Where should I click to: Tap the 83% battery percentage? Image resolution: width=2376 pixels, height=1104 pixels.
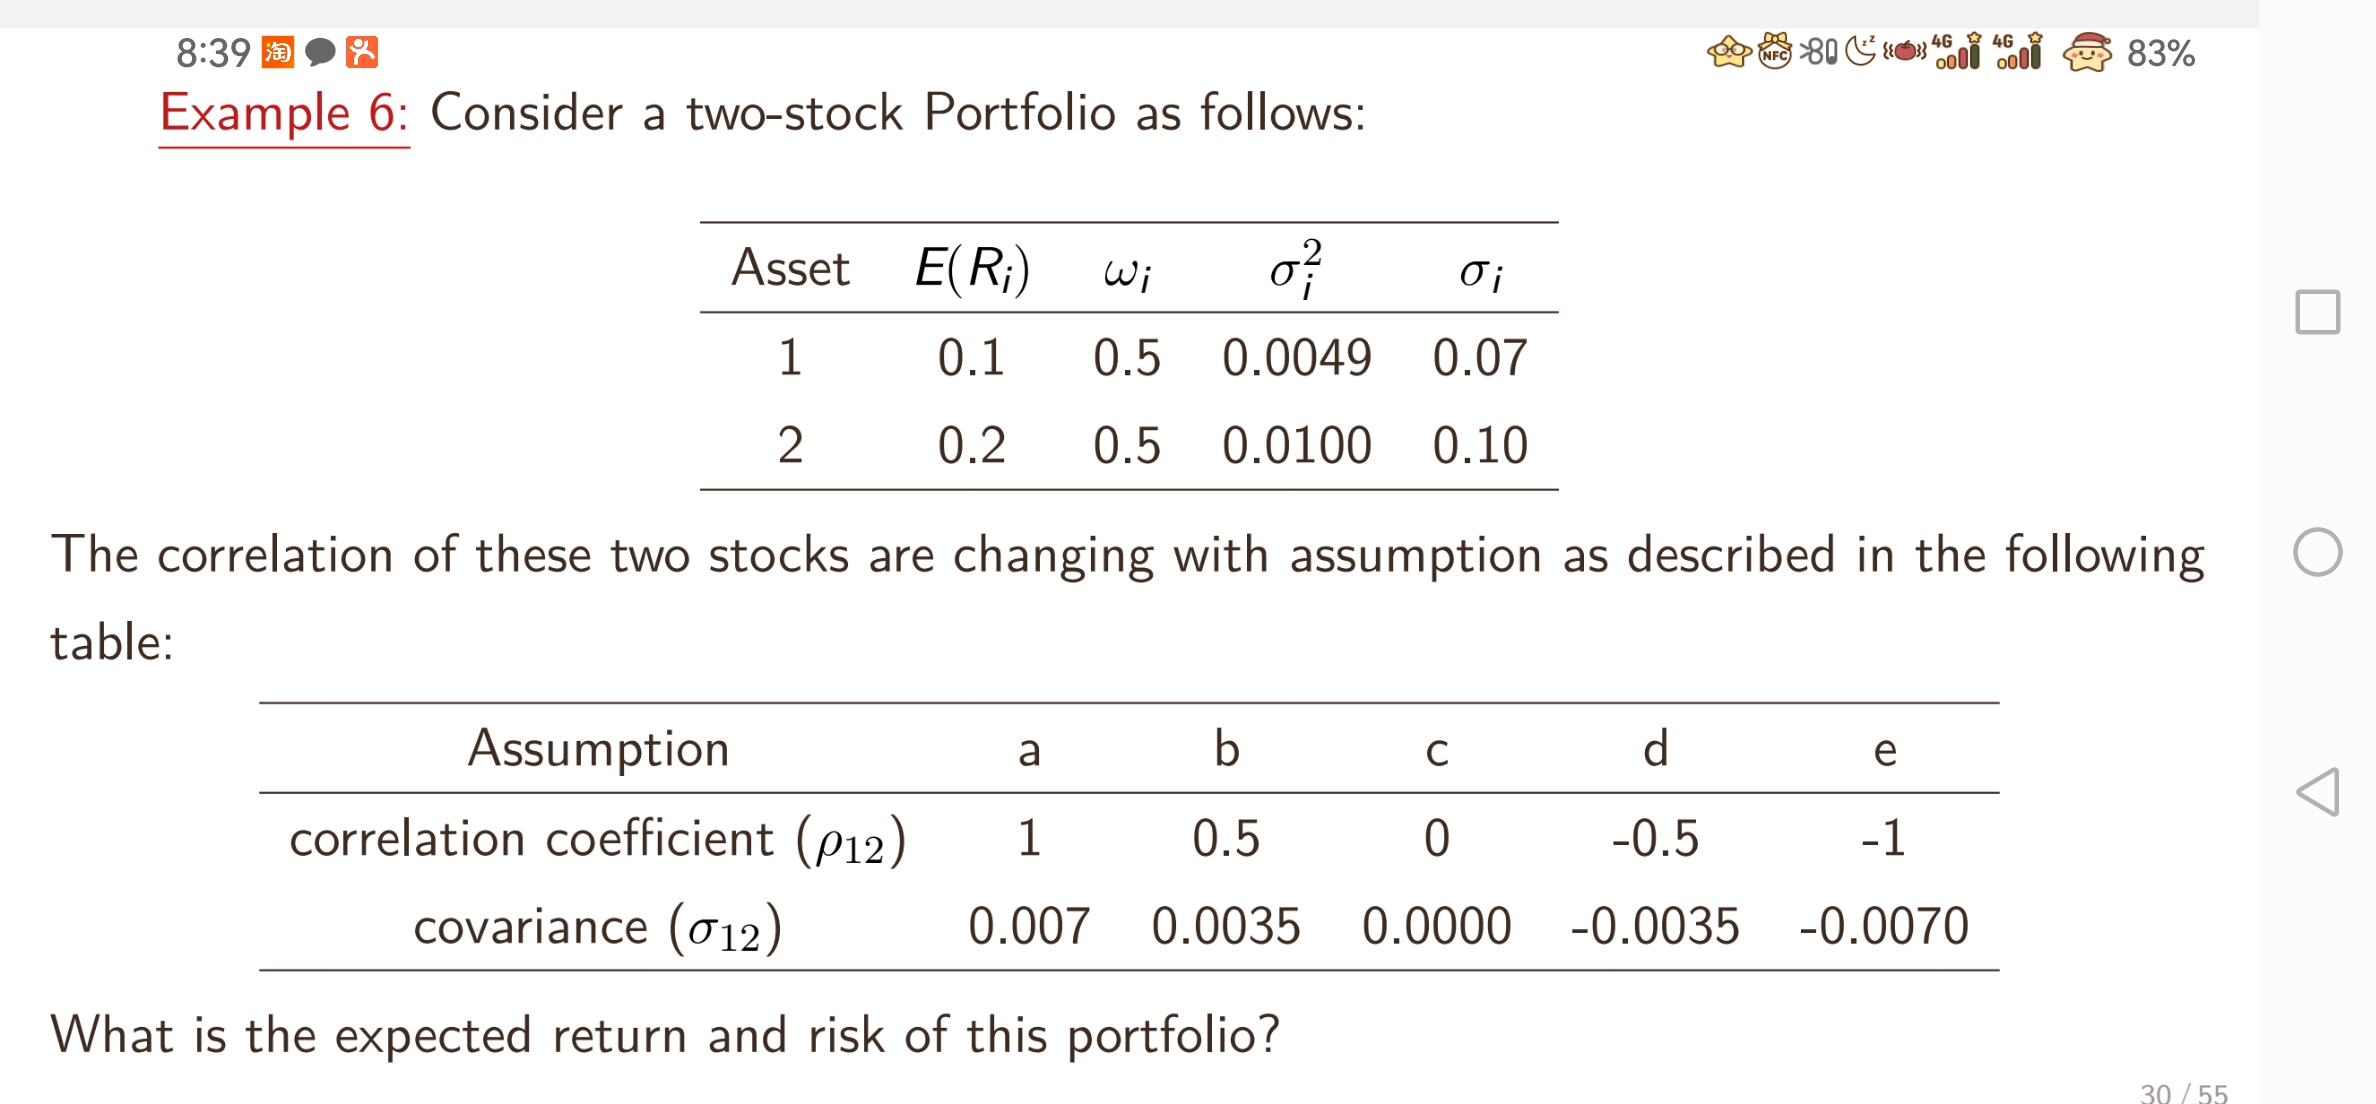(2160, 53)
